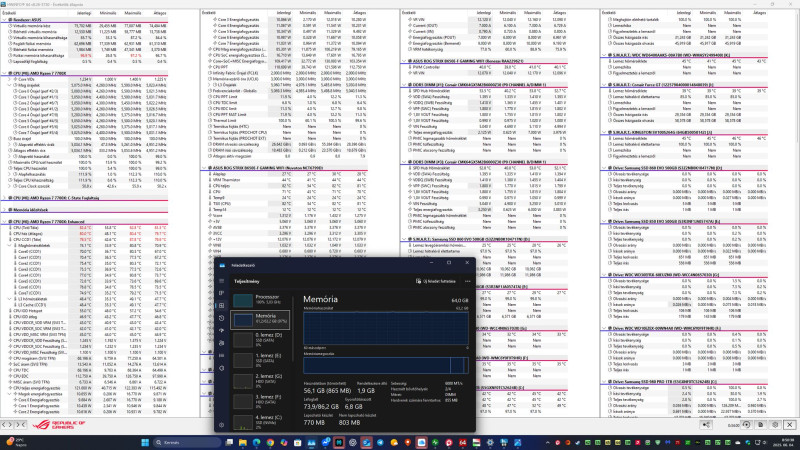Open Details icon in Task Manager sidebar
The image size is (800, 450).
[221, 356]
